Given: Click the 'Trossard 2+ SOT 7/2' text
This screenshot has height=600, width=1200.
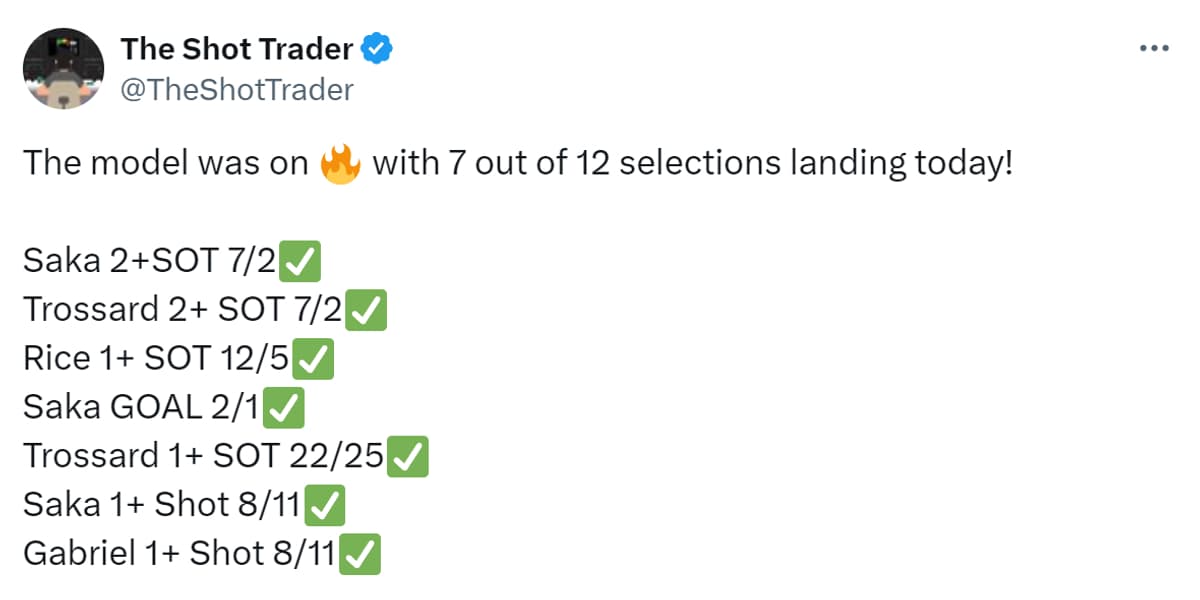Looking at the screenshot, I should tap(183, 311).
